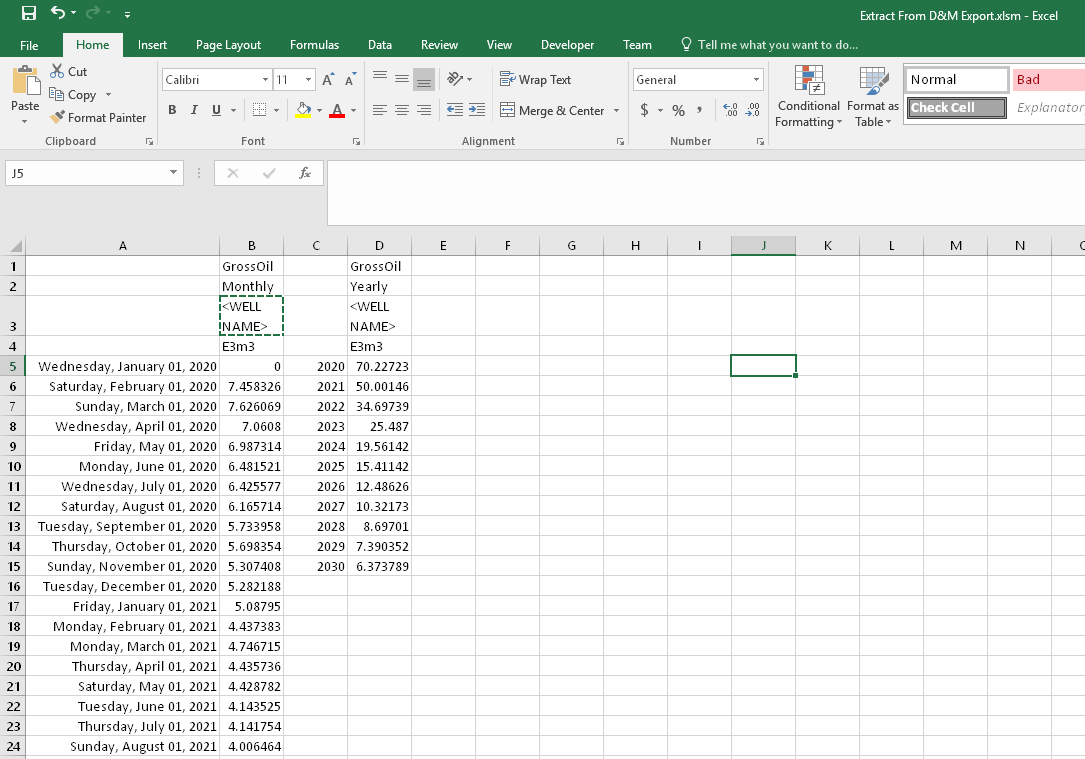Click the Increase Indent icon
The width and height of the screenshot is (1085, 759).
point(476,110)
